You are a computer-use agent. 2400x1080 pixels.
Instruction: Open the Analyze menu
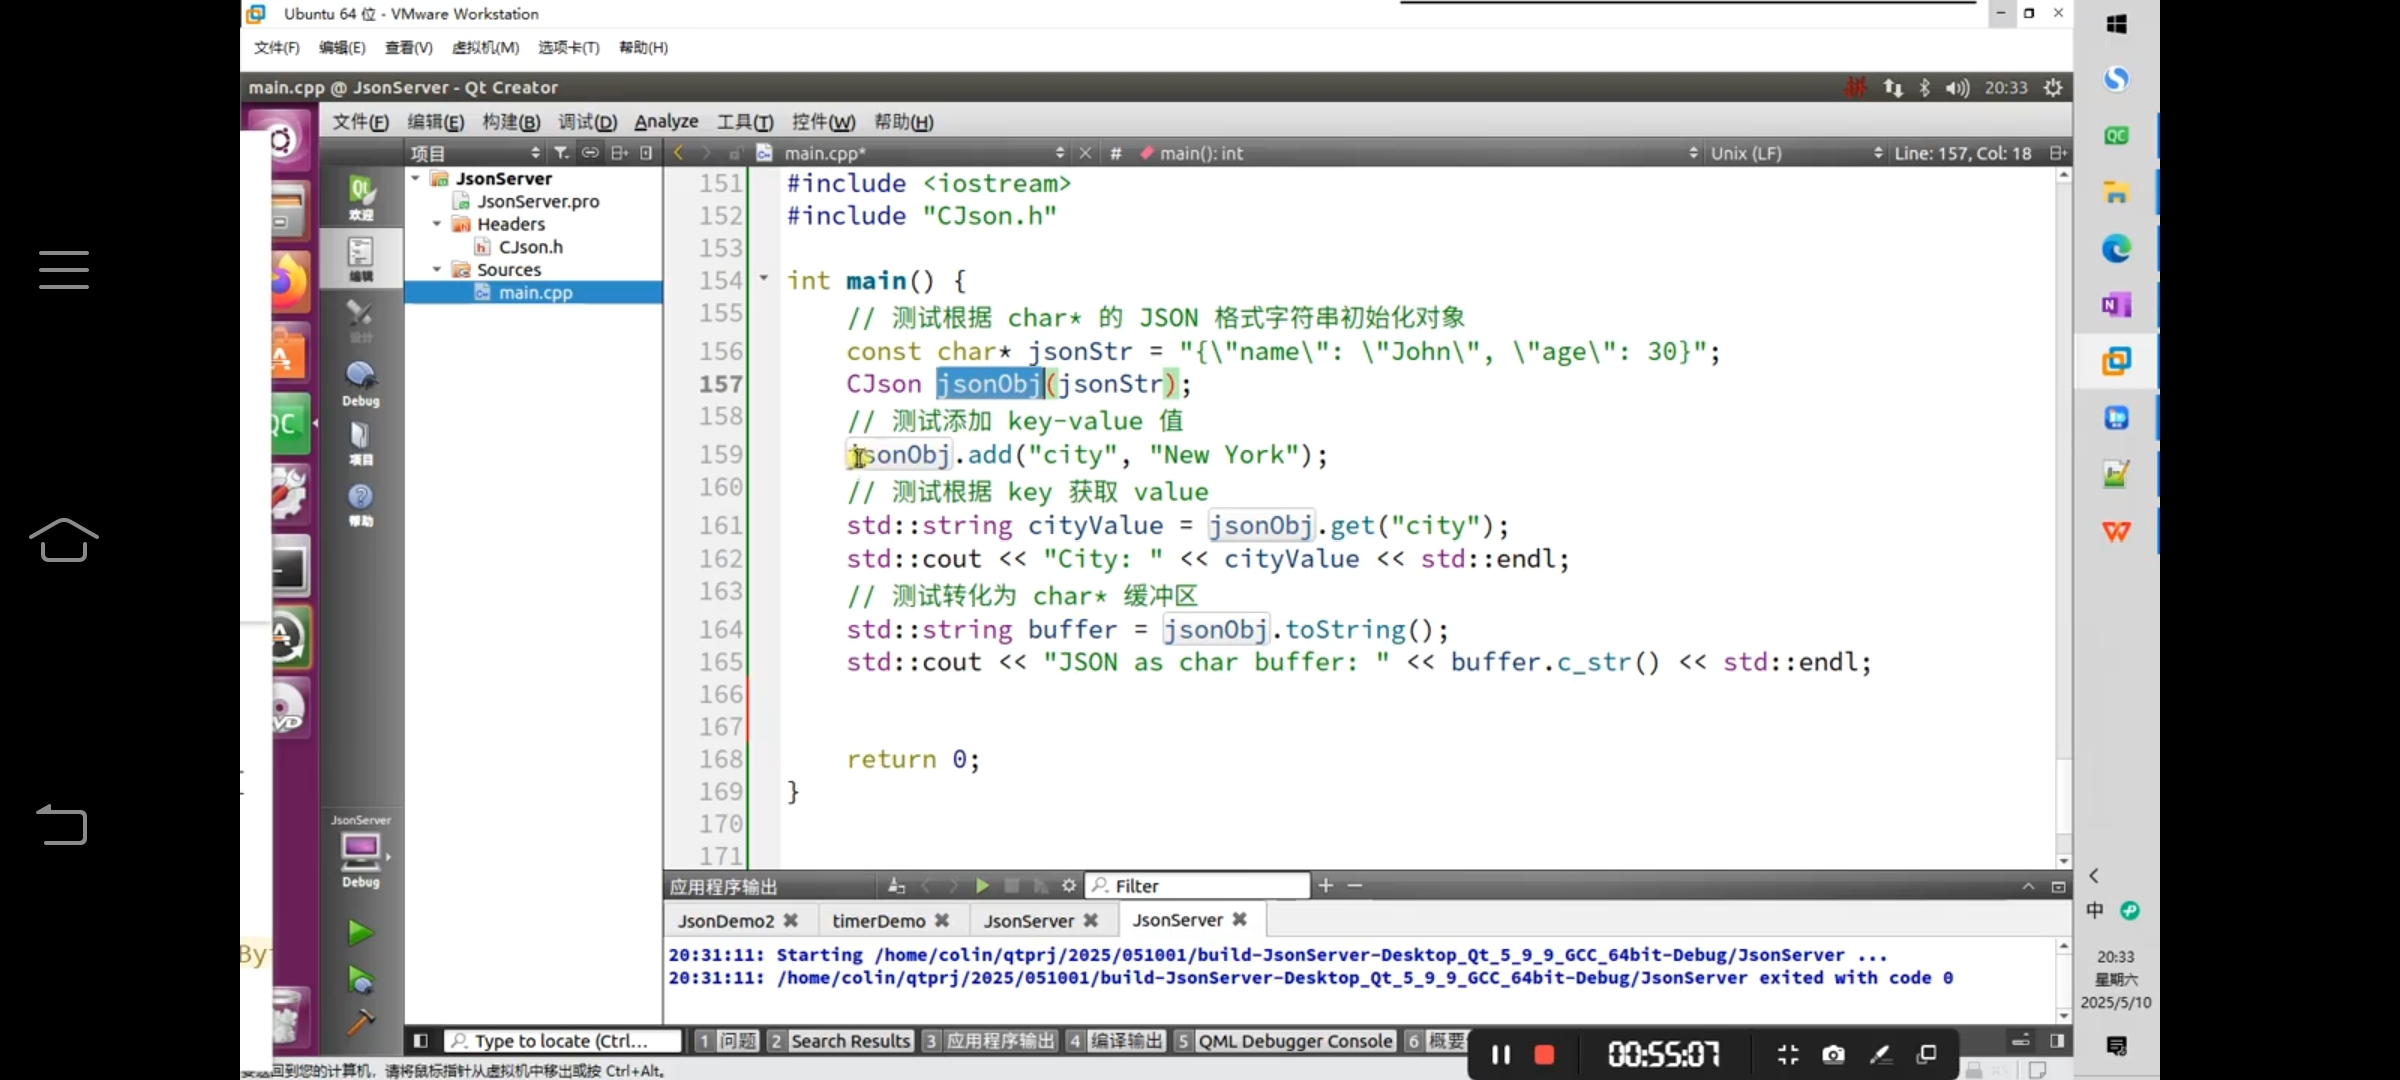[666, 122]
